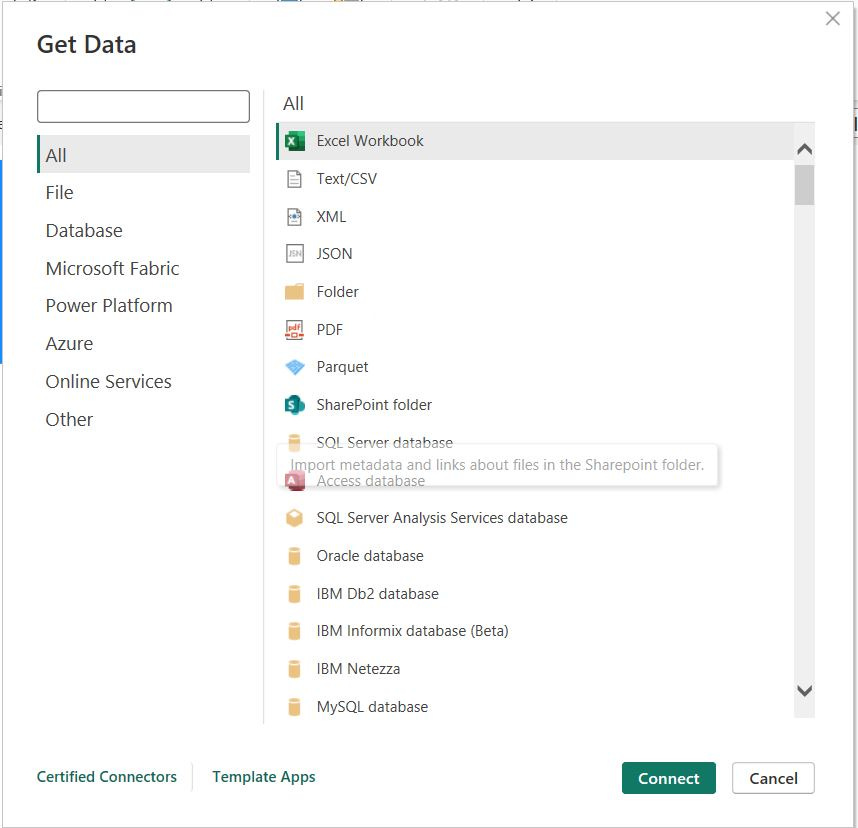Open the Power Platform category
The height and width of the screenshot is (828, 858).
tap(109, 305)
